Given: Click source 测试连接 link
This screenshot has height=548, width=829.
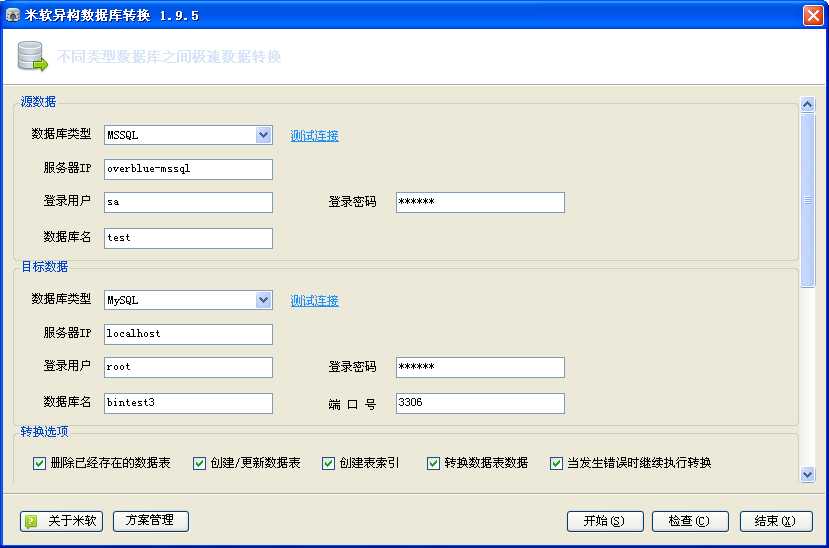Looking at the screenshot, I should pyautogui.click(x=315, y=136).
